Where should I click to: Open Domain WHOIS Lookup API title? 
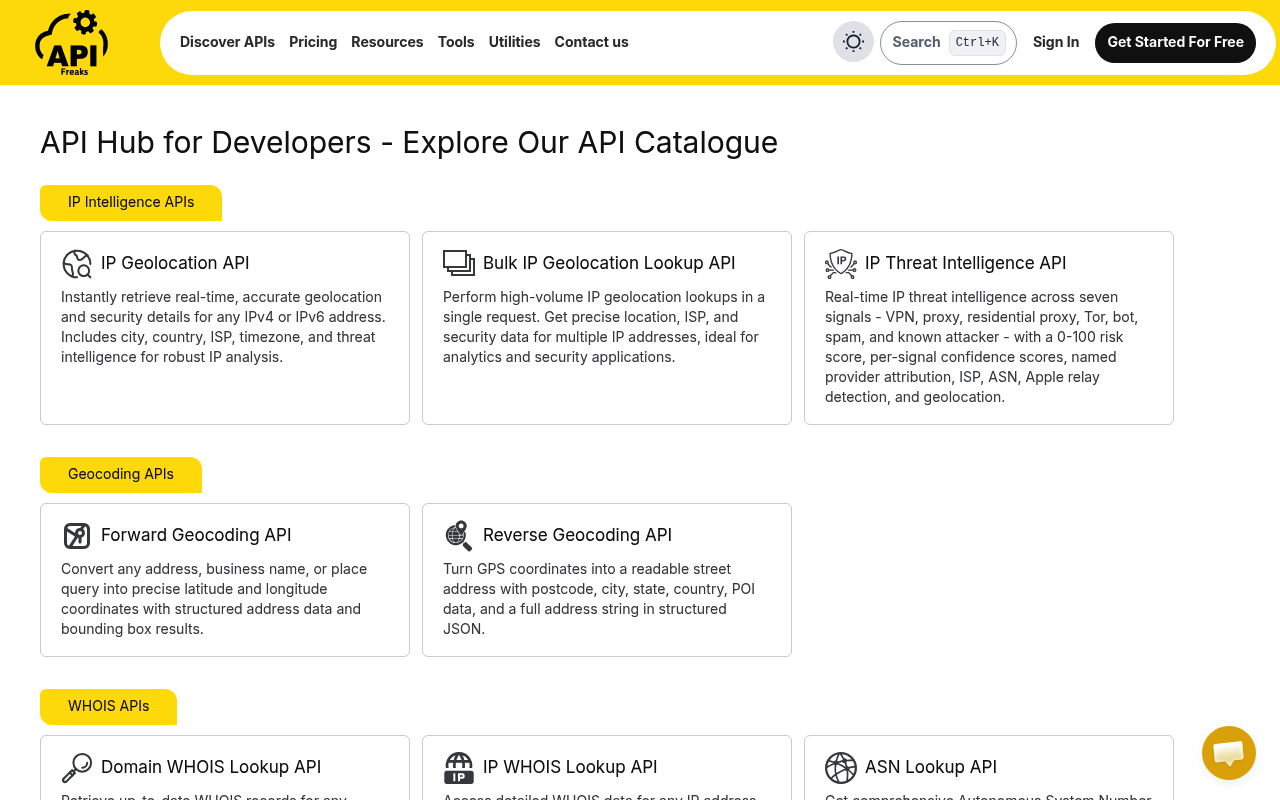211,767
